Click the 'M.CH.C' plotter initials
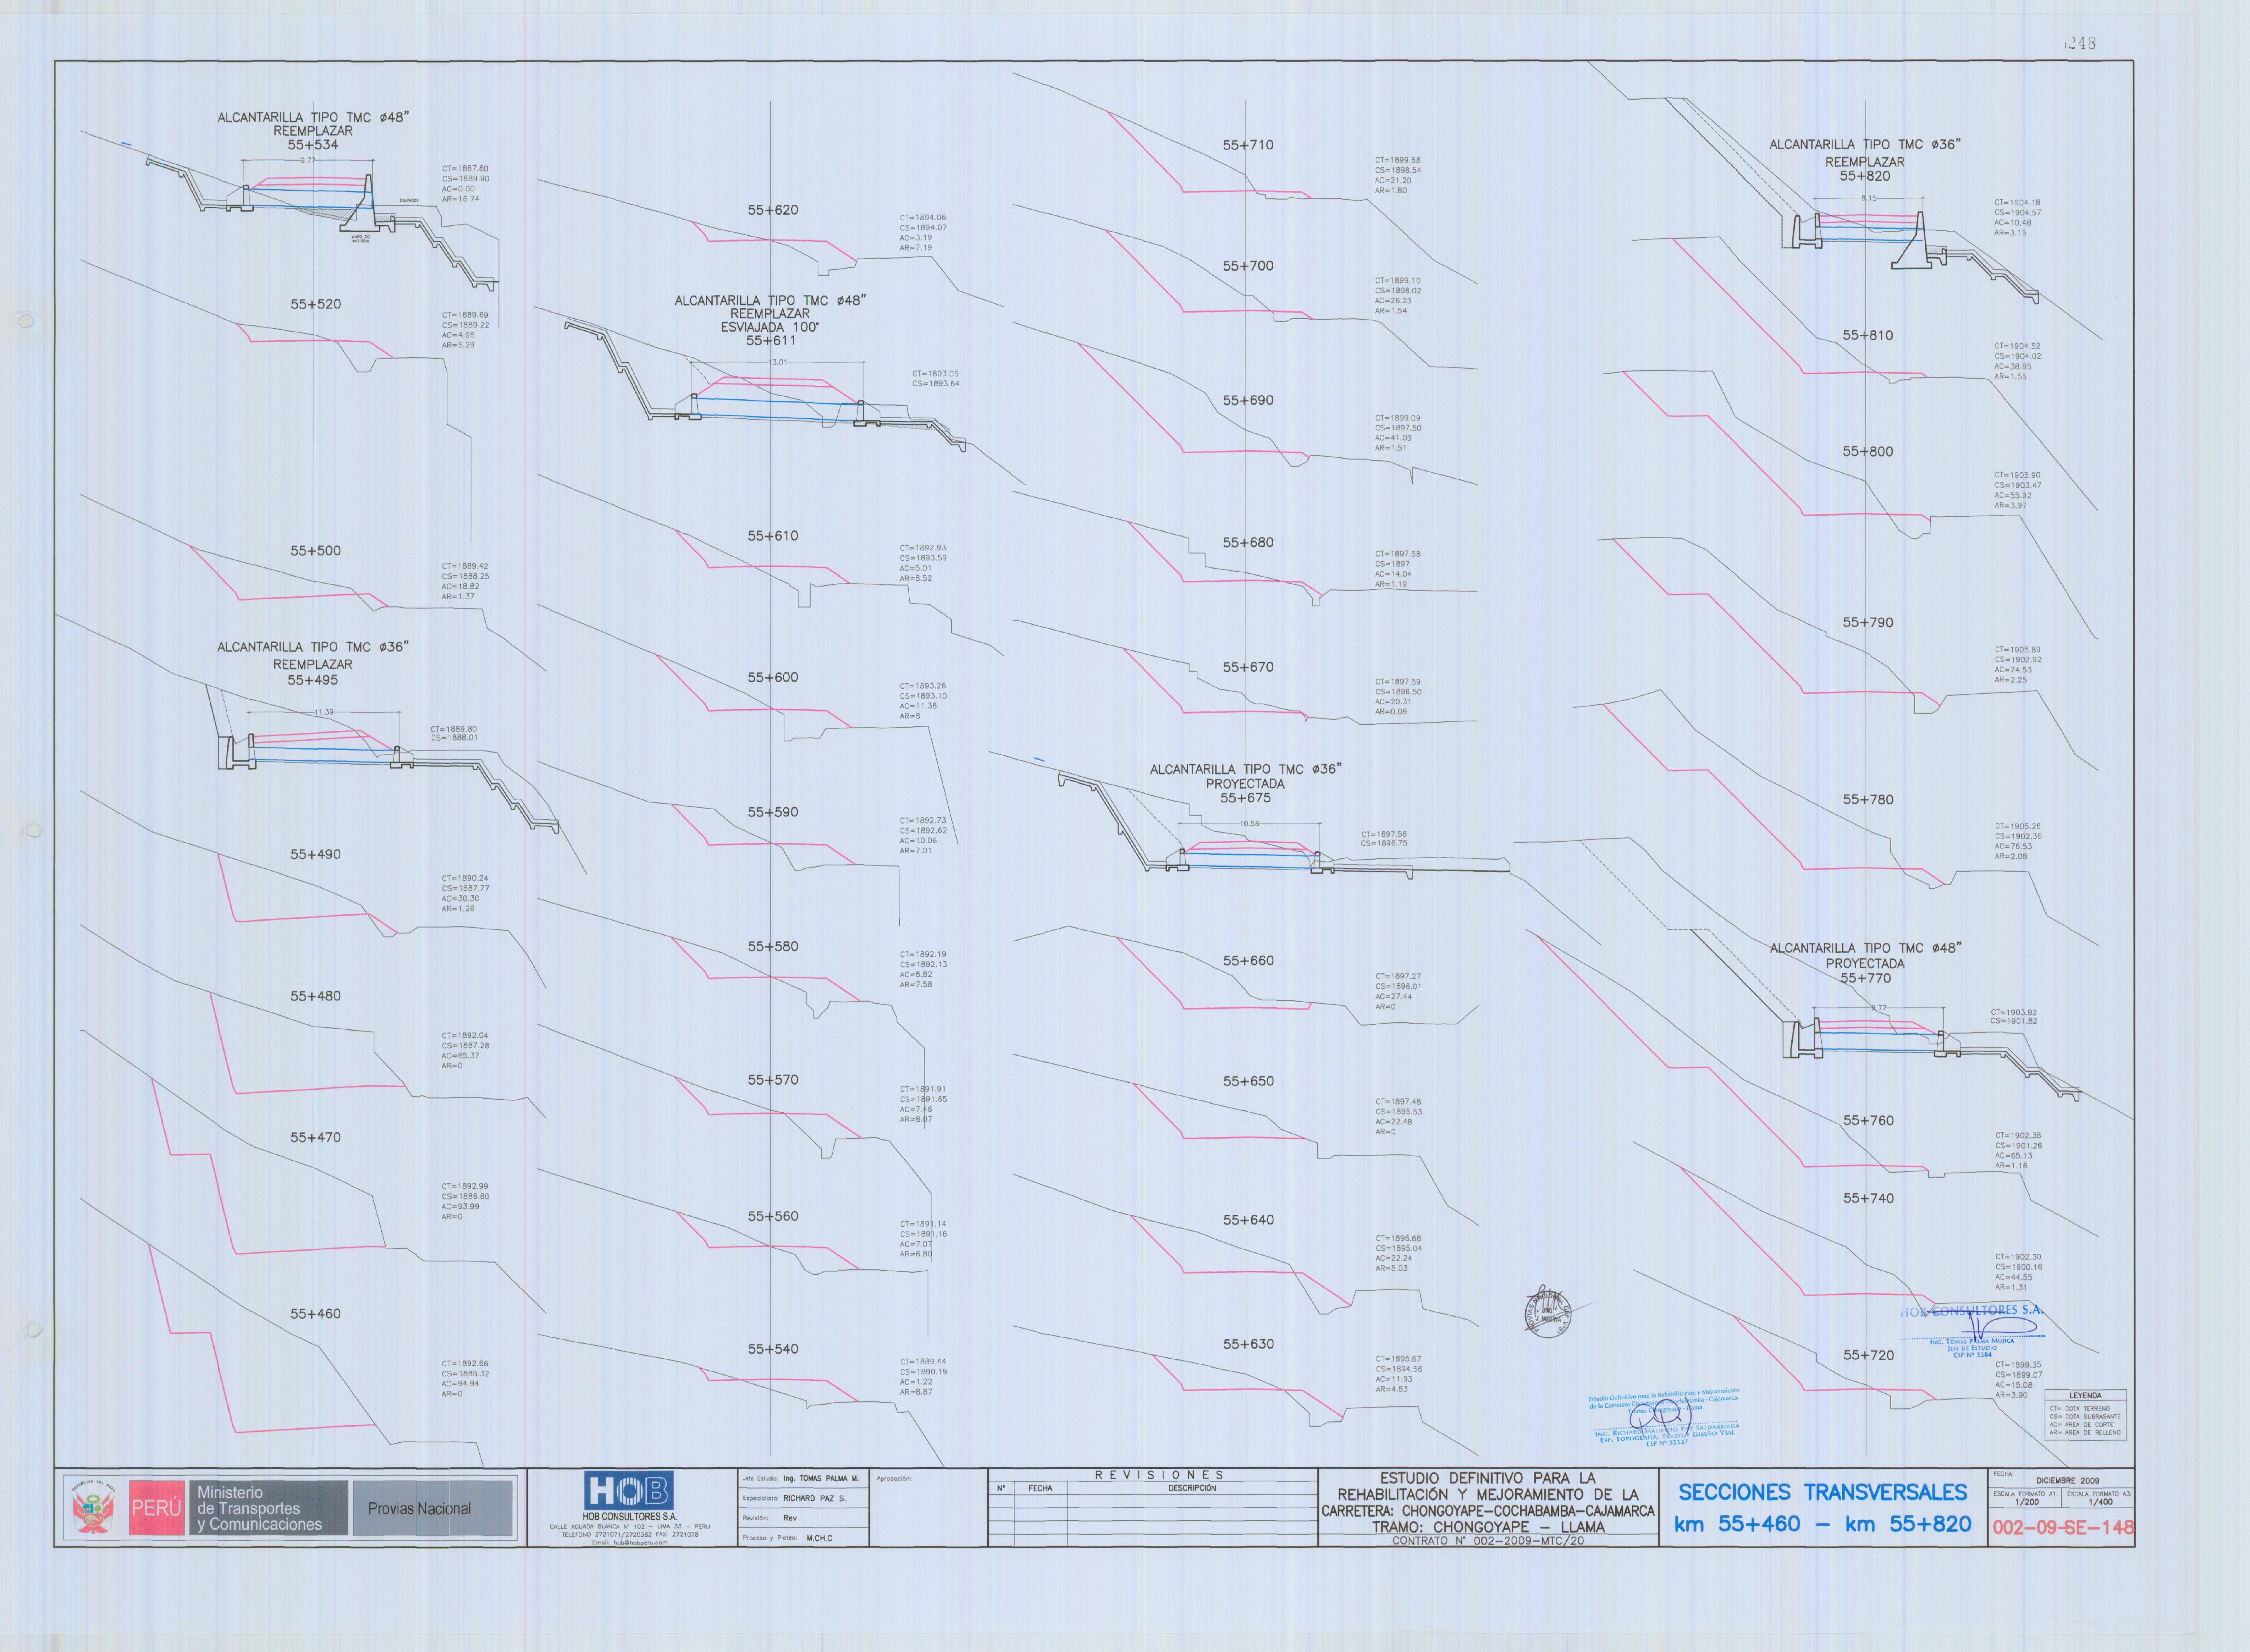 (x=819, y=1538)
